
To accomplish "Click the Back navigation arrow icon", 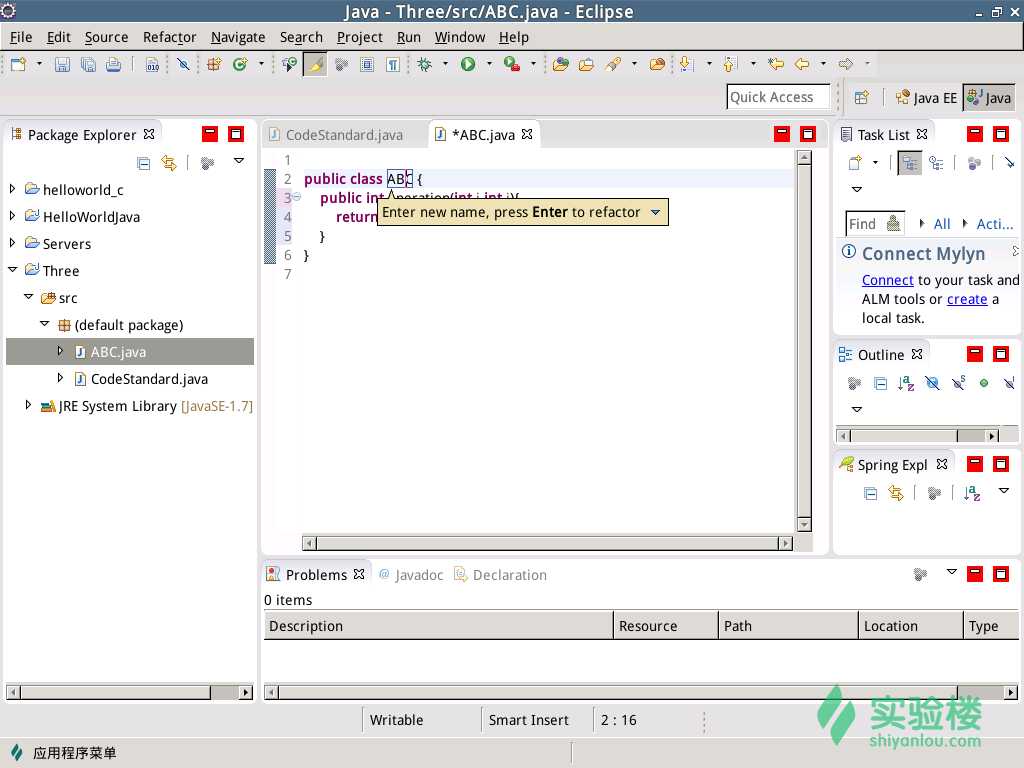I will point(802,64).
